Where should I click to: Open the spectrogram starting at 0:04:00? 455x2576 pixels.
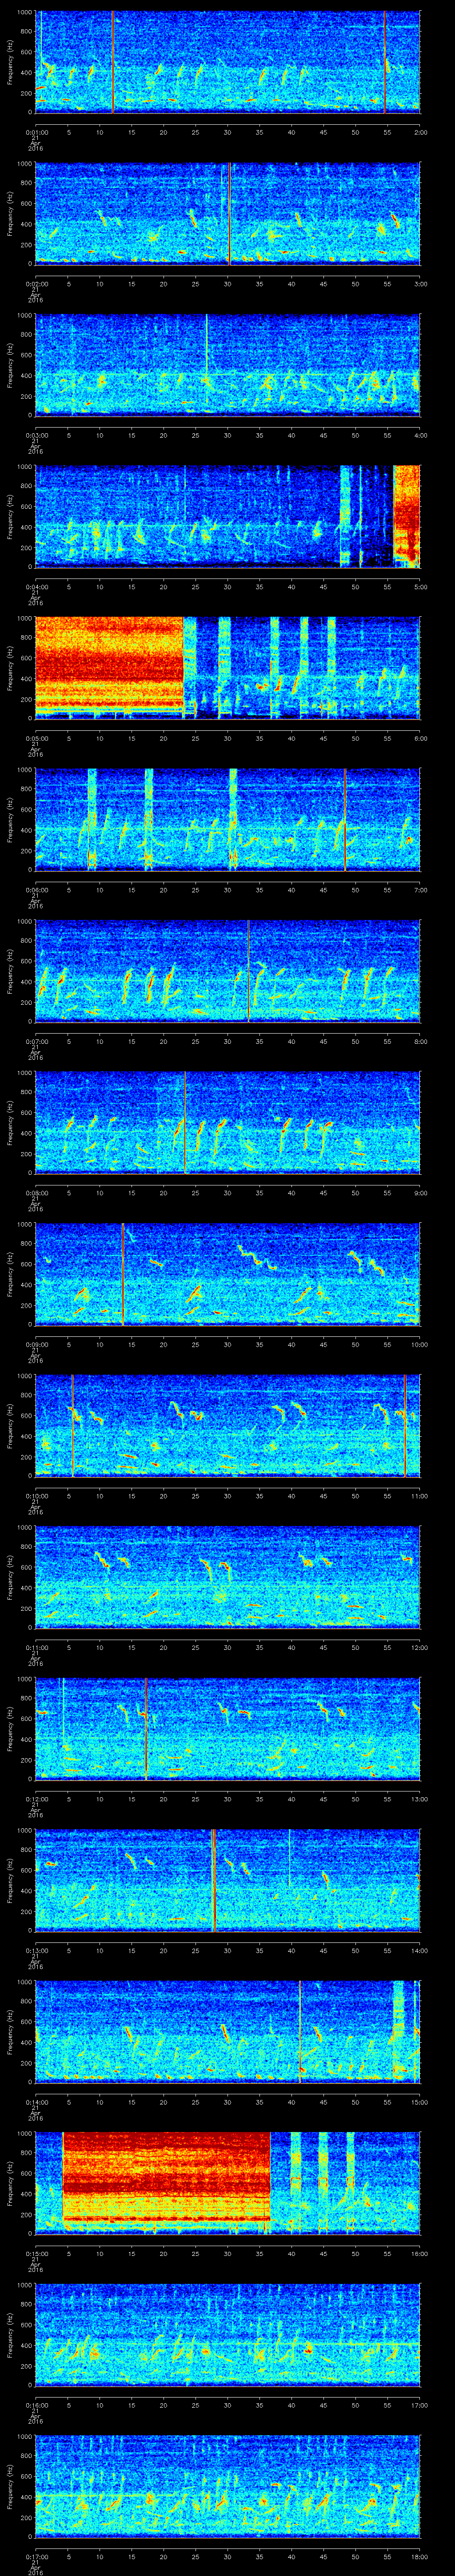pyautogui.click(x=227, y=516)
